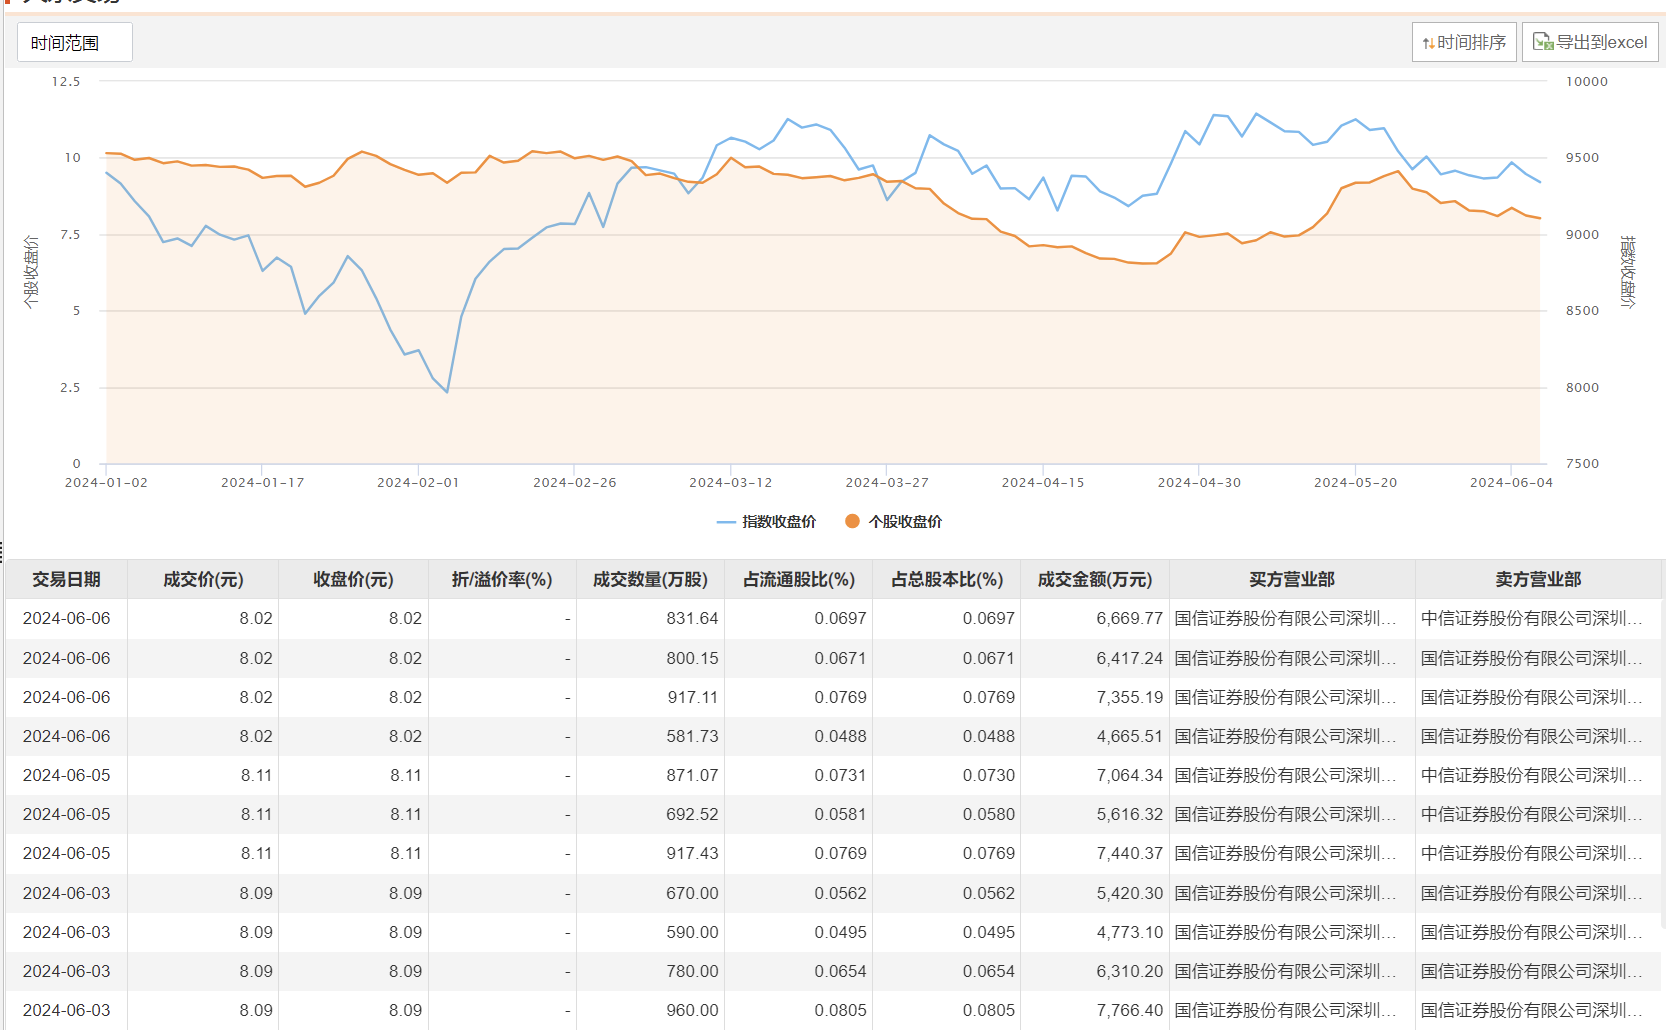Click the 折/溢价率(%) column header
The image size is (1666, 1030).
coord(502,580)
